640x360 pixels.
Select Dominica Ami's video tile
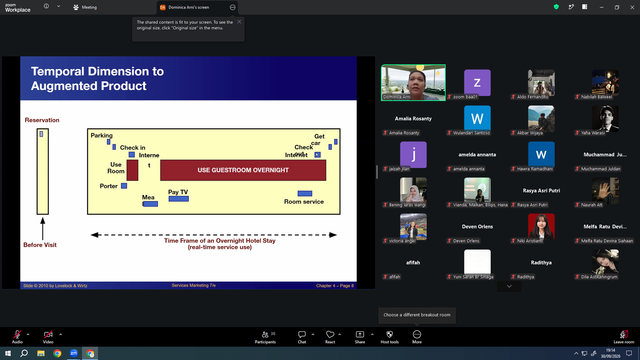413,82
